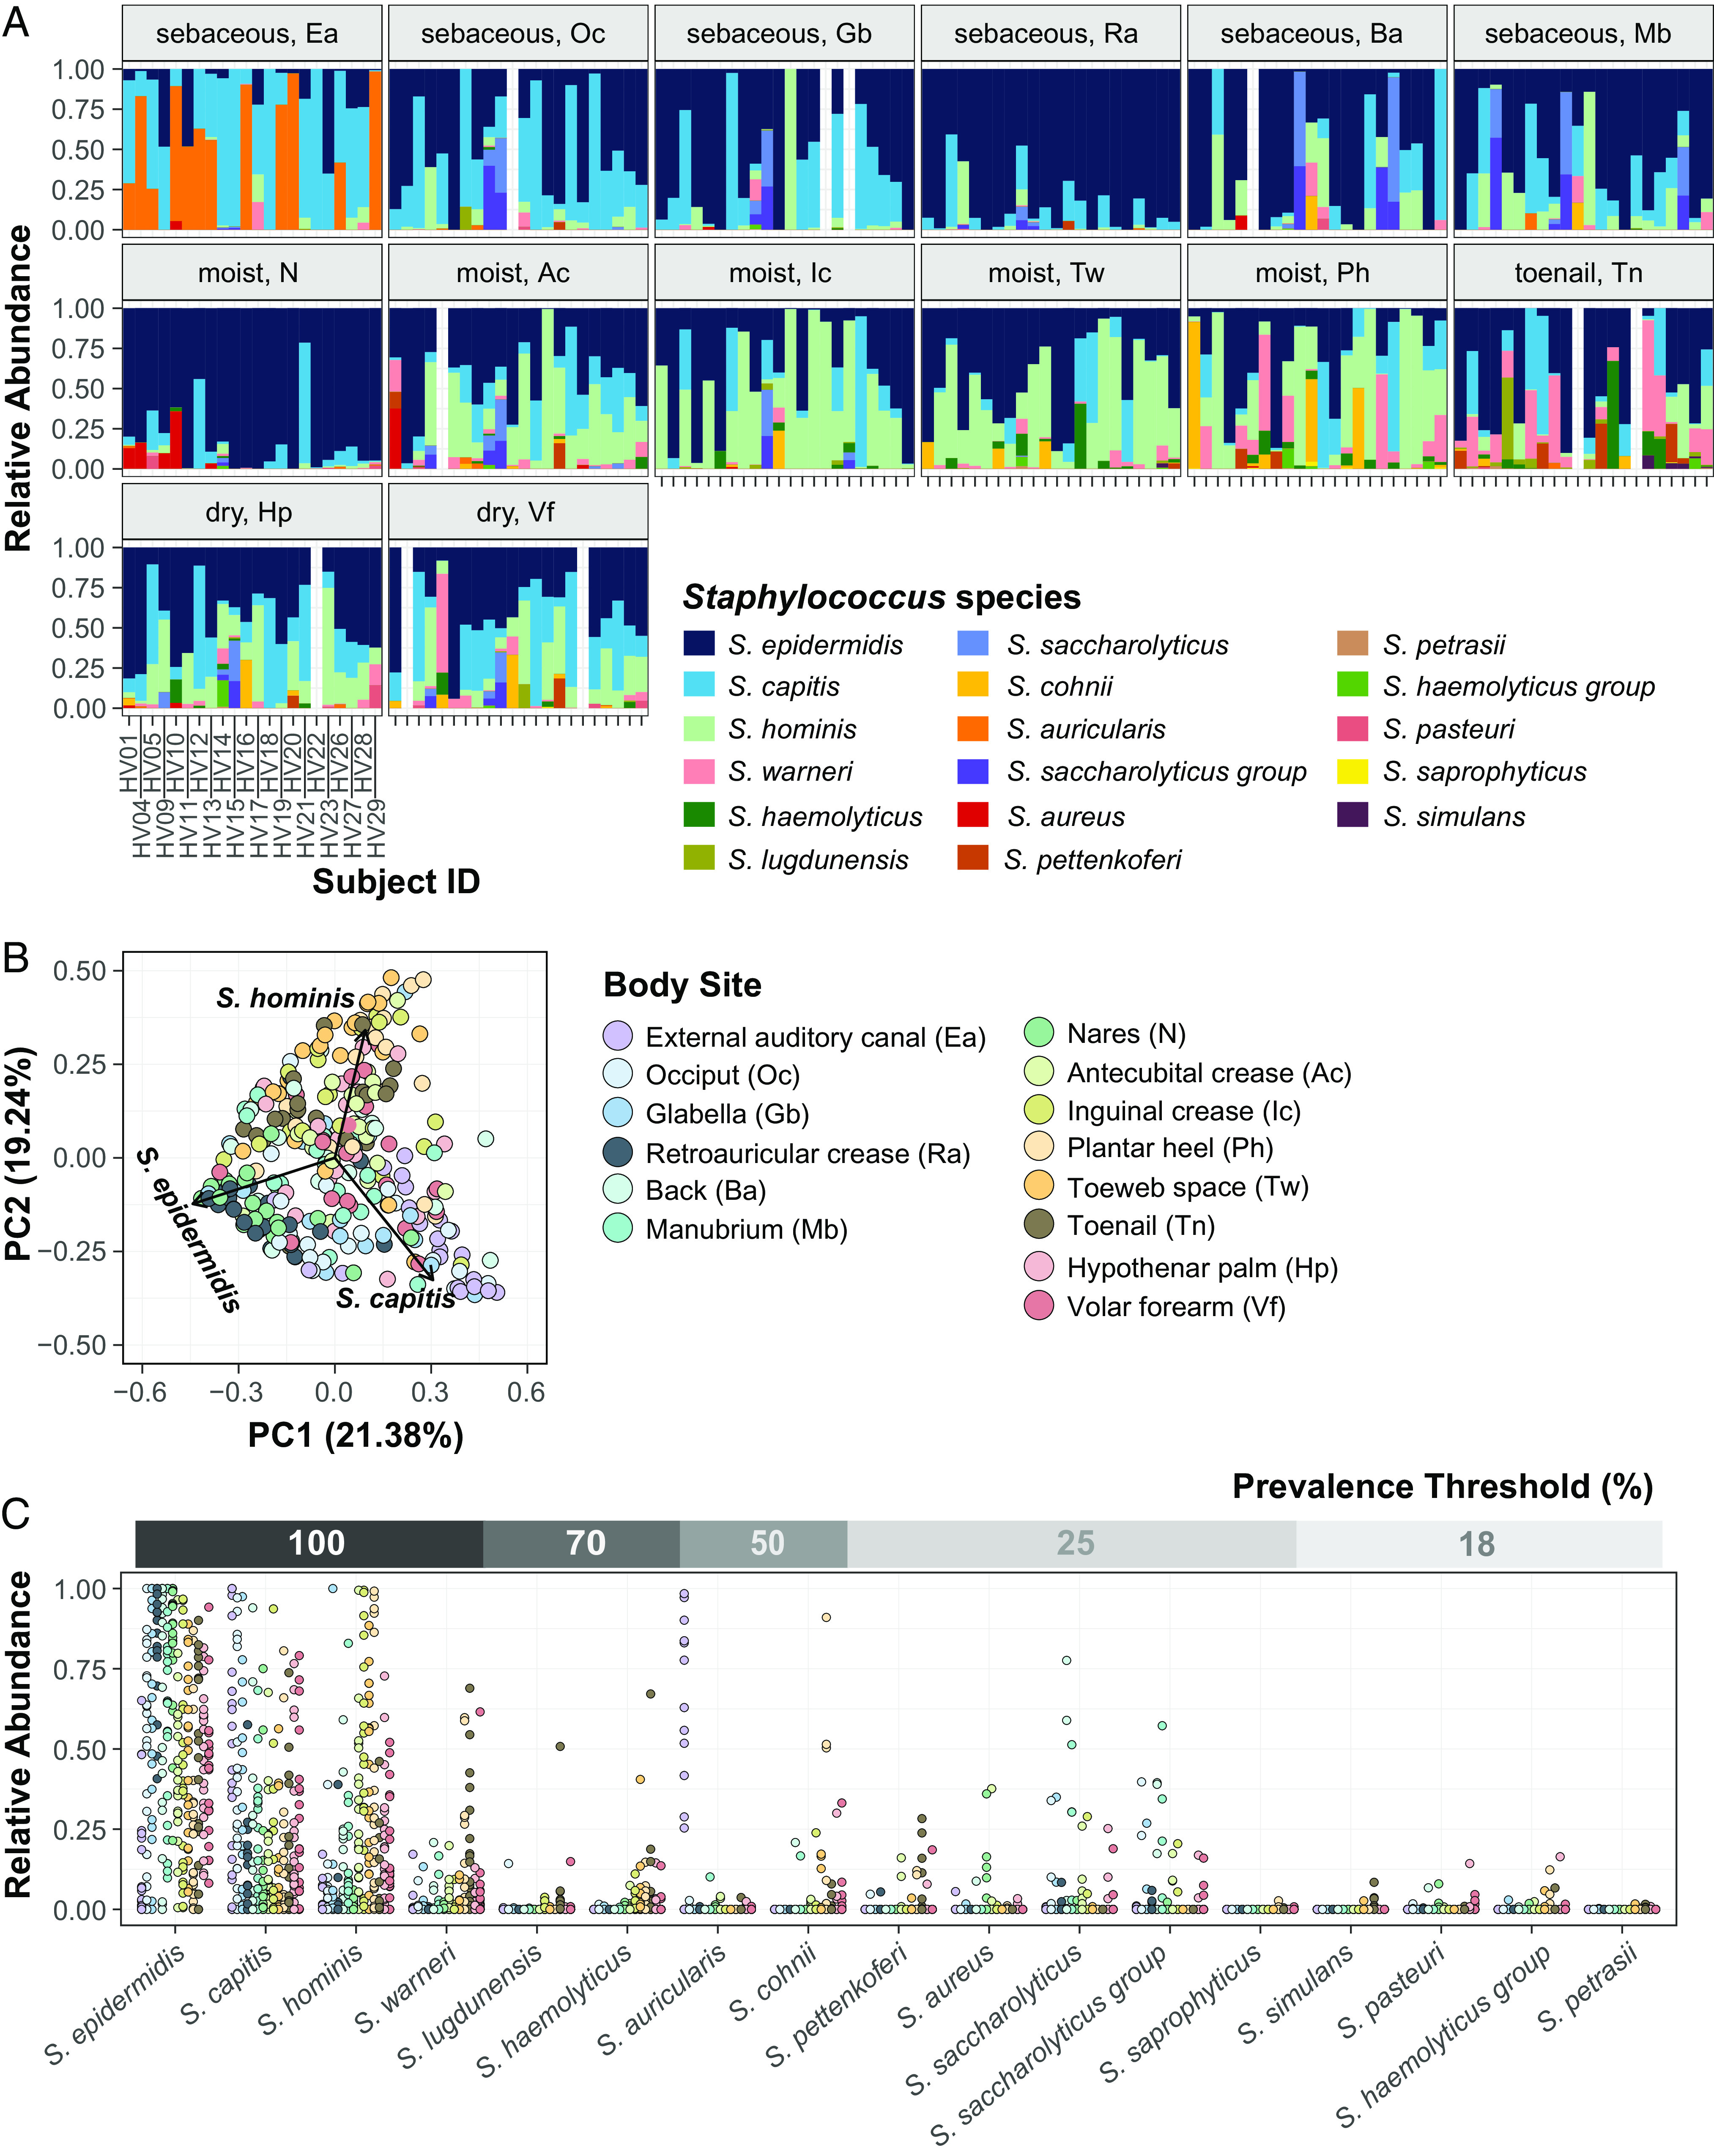1714x2156 pixels.
Task: Select the Glabella (Gb) legend circle
Action: 618,1112
